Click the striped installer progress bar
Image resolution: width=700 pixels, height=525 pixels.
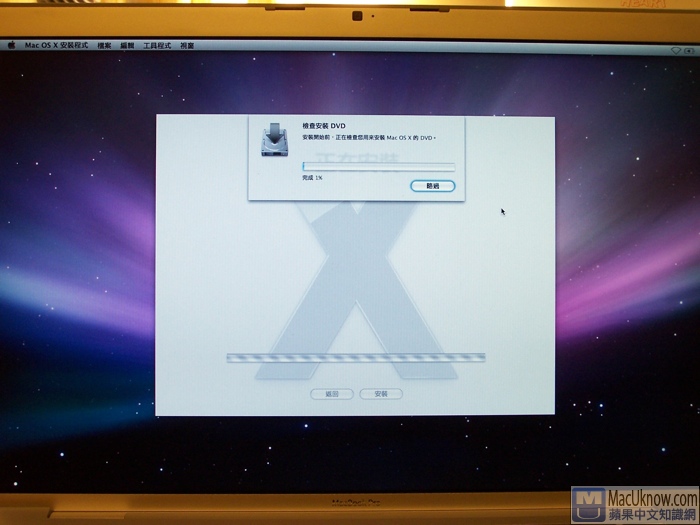coord(356,358)
